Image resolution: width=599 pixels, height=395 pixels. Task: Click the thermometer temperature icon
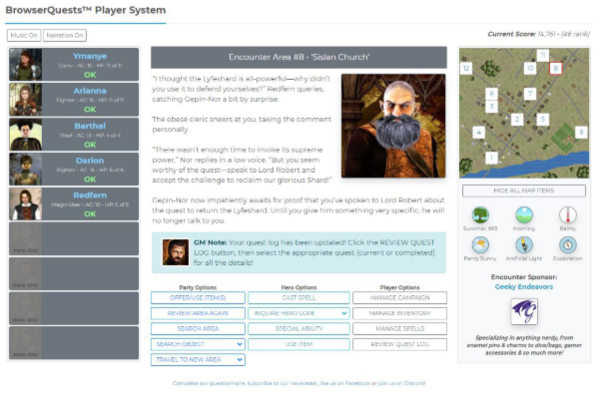pos(568,215)
